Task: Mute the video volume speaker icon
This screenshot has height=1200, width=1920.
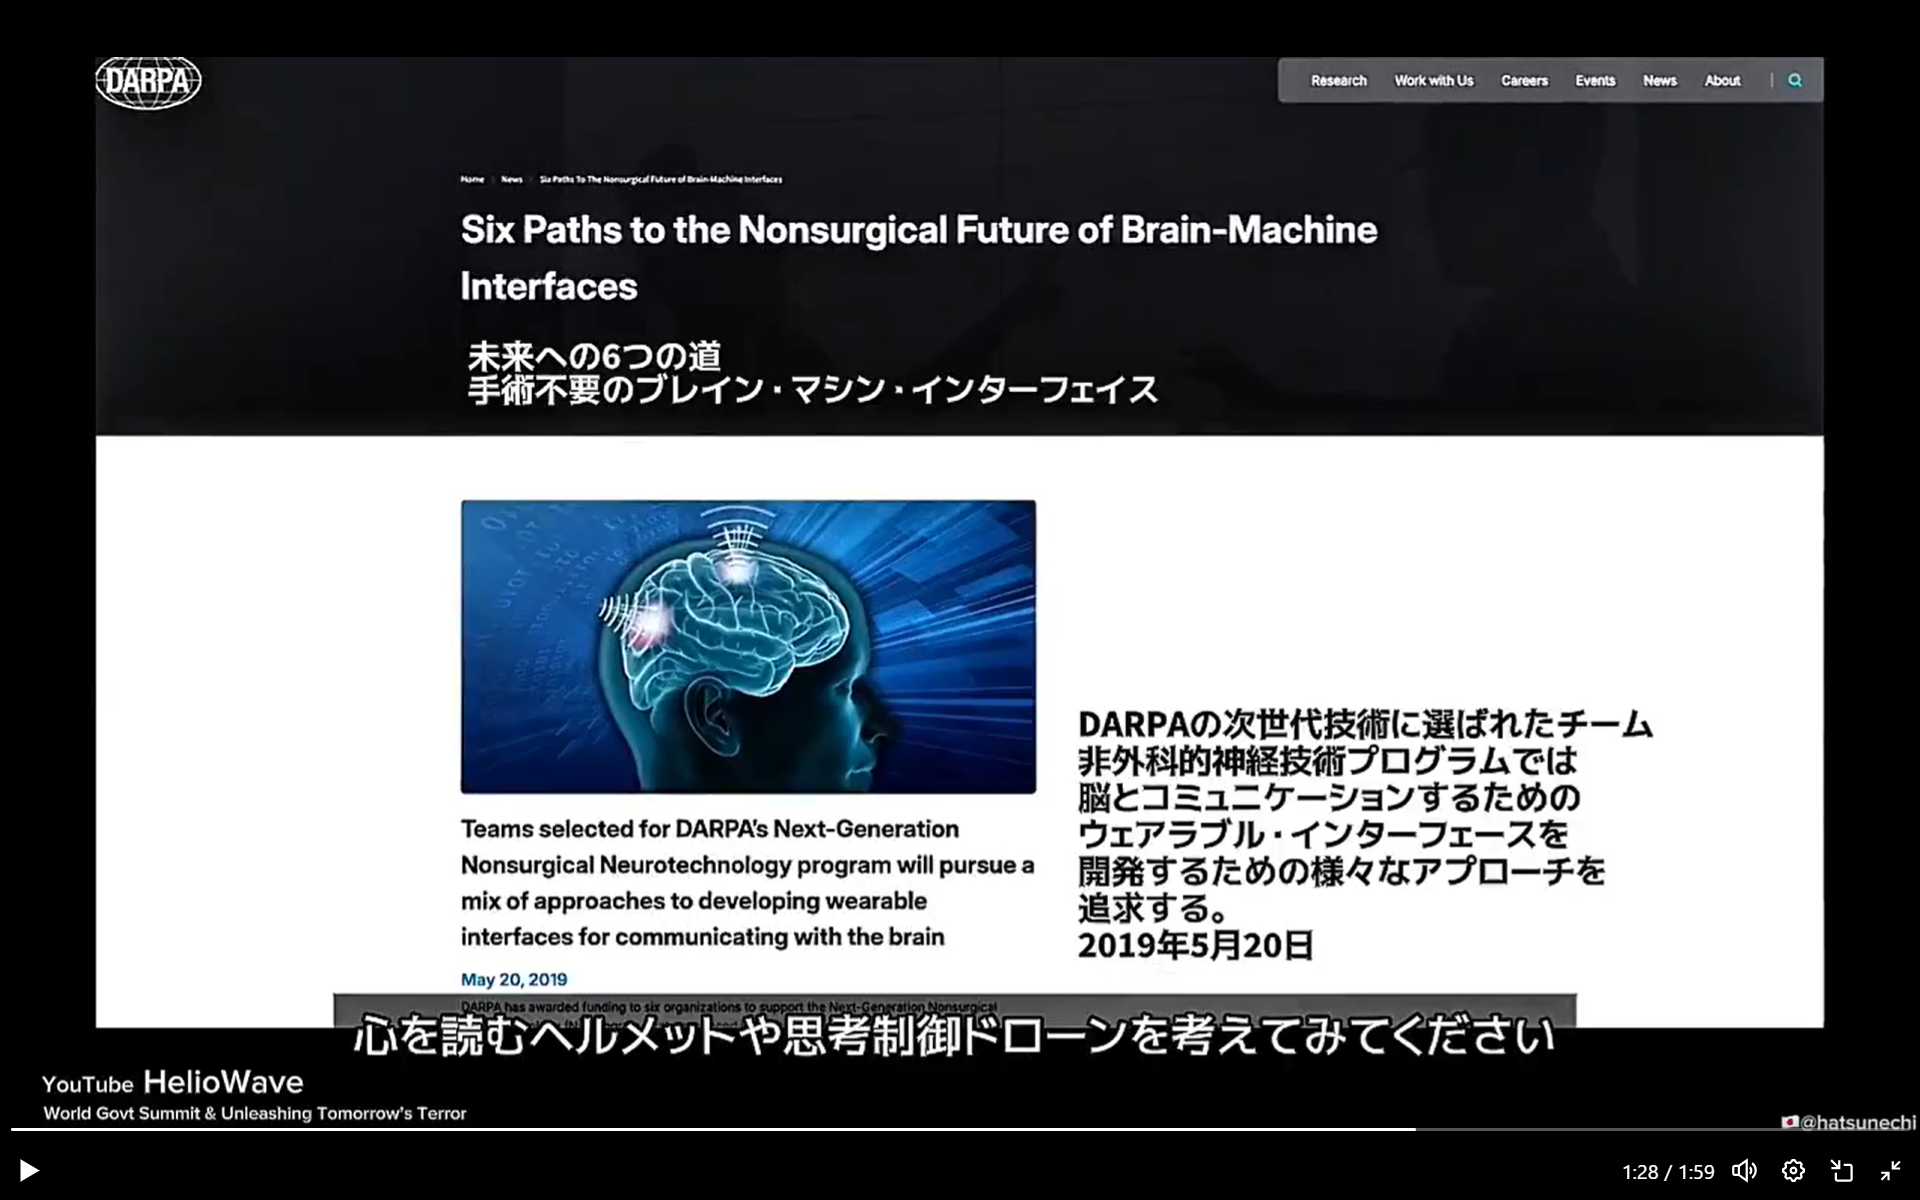Action: click(x=1744, y=1171)
